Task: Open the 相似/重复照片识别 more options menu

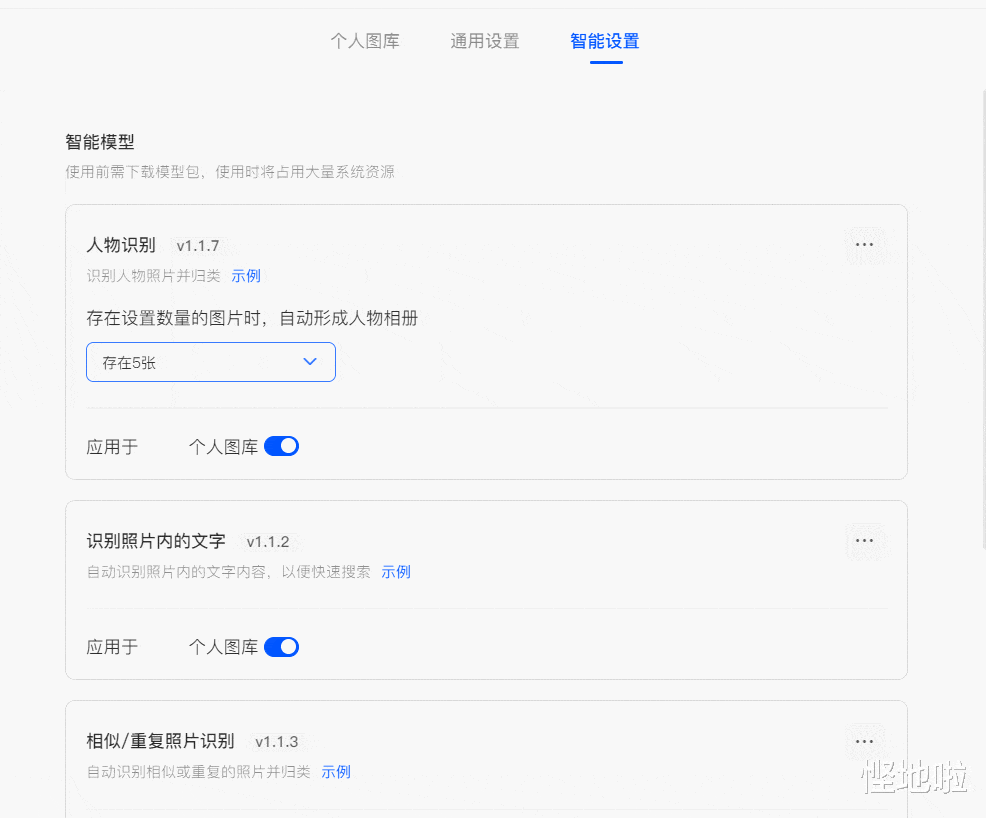Action: coord(865,741)
